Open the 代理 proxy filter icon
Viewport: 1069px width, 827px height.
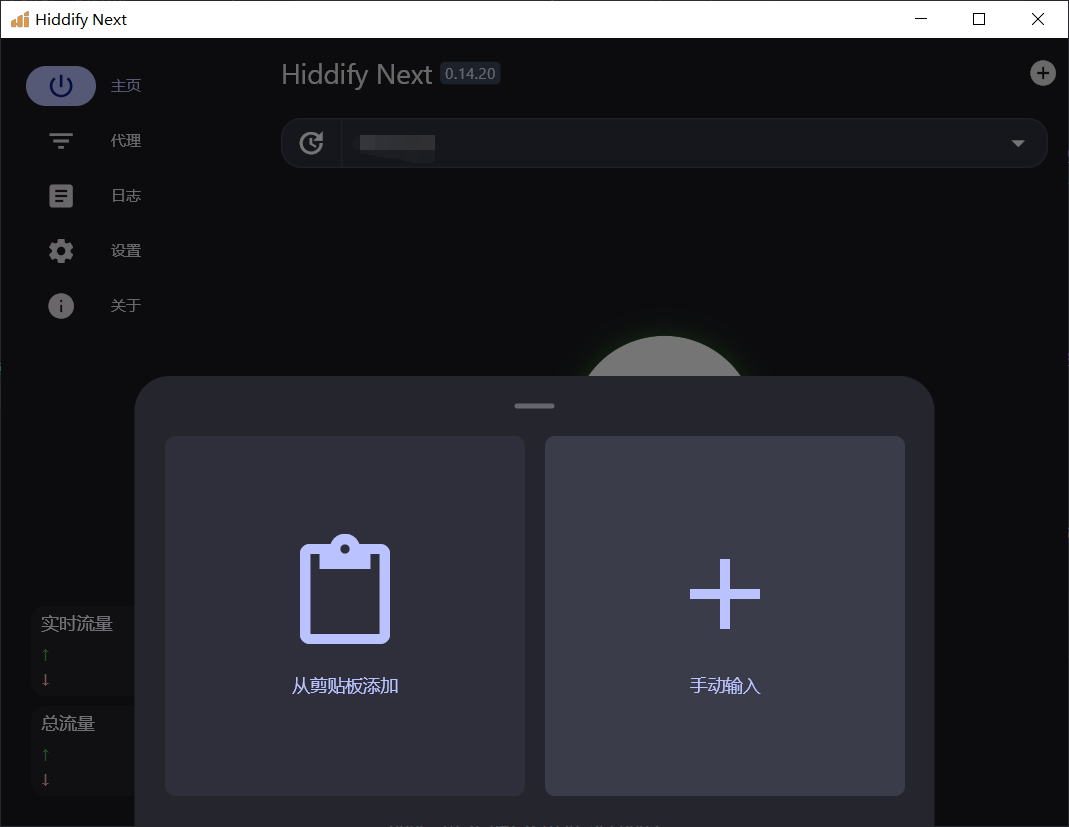click(61, 141)
